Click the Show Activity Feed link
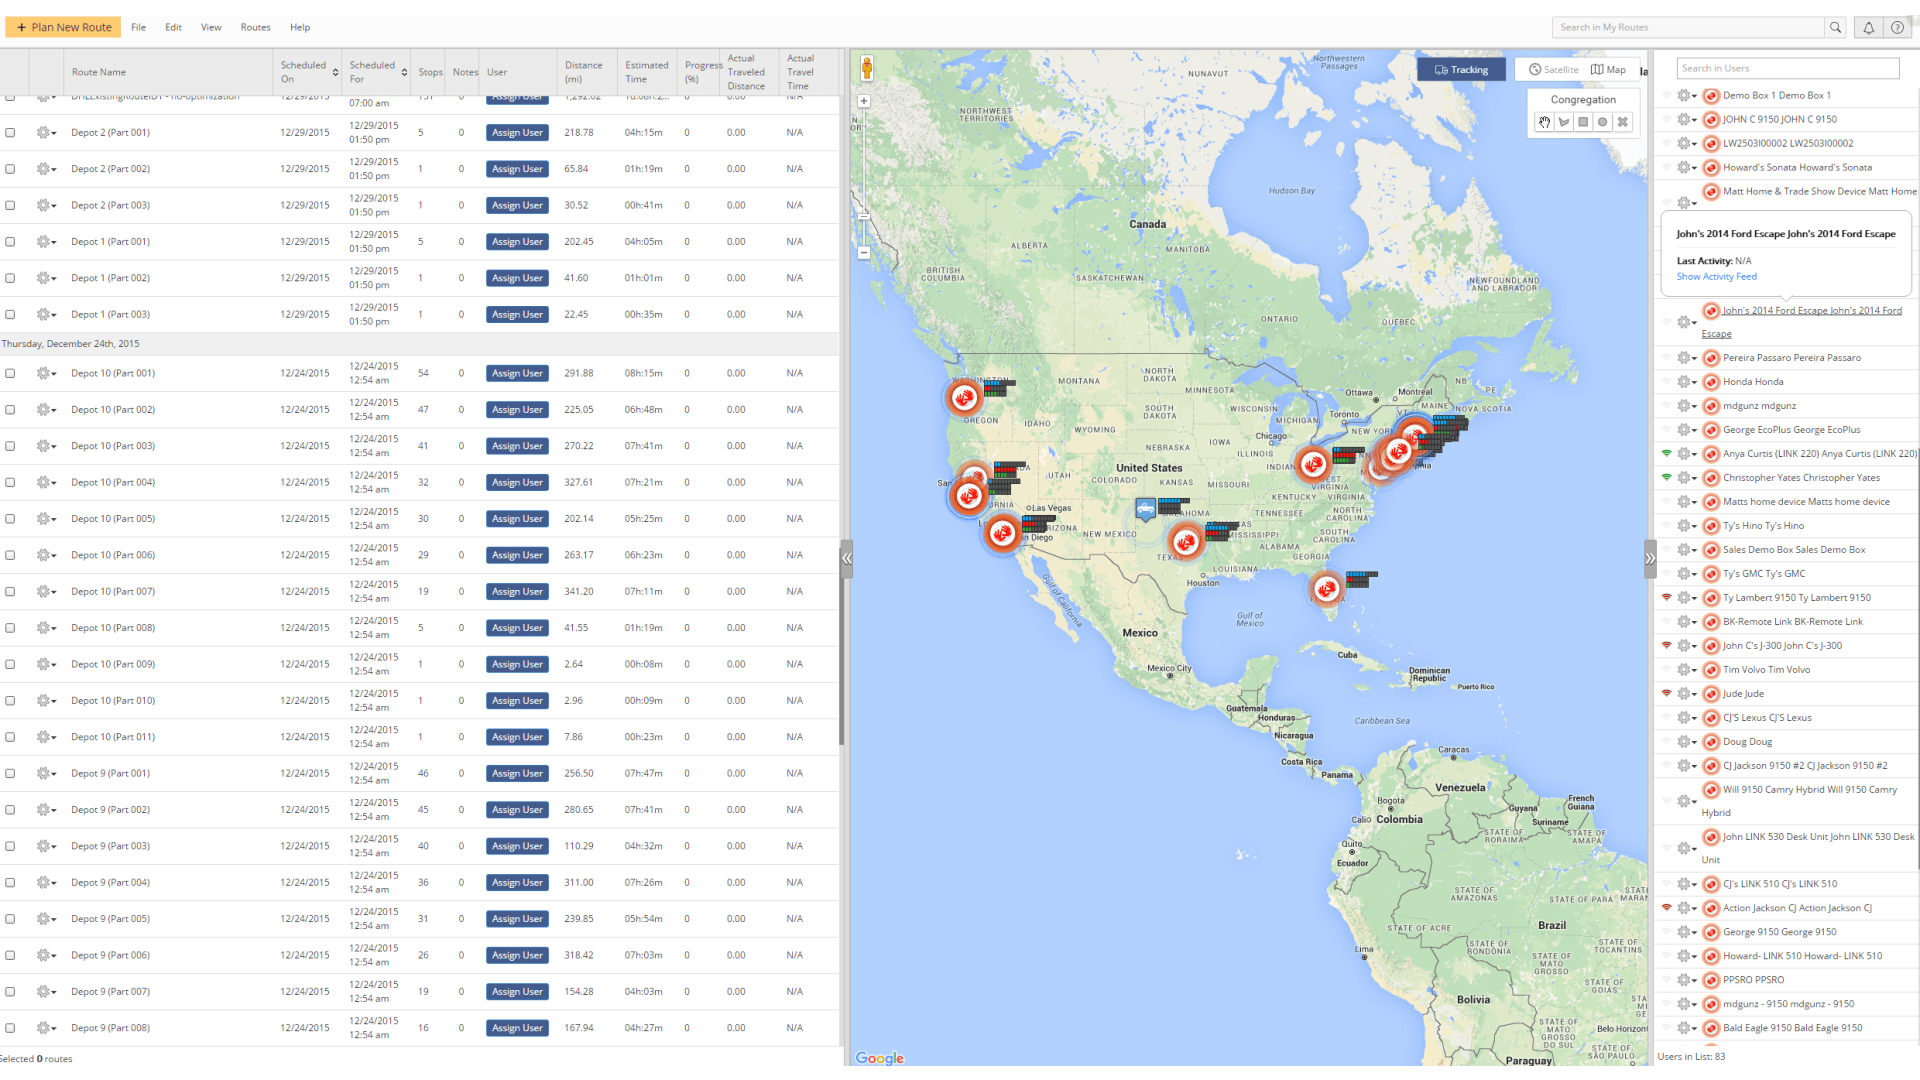Screen dimensions: 1920x1080 pos(1716,277)
